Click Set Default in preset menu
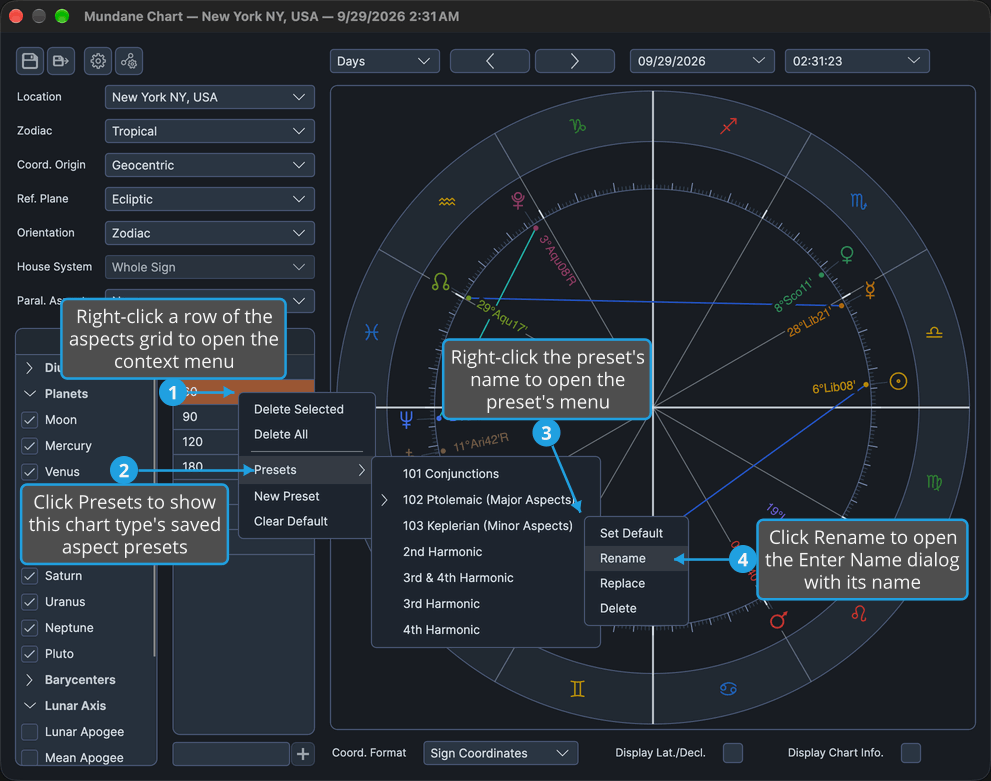The image size is (991, 781). [636, 533]
